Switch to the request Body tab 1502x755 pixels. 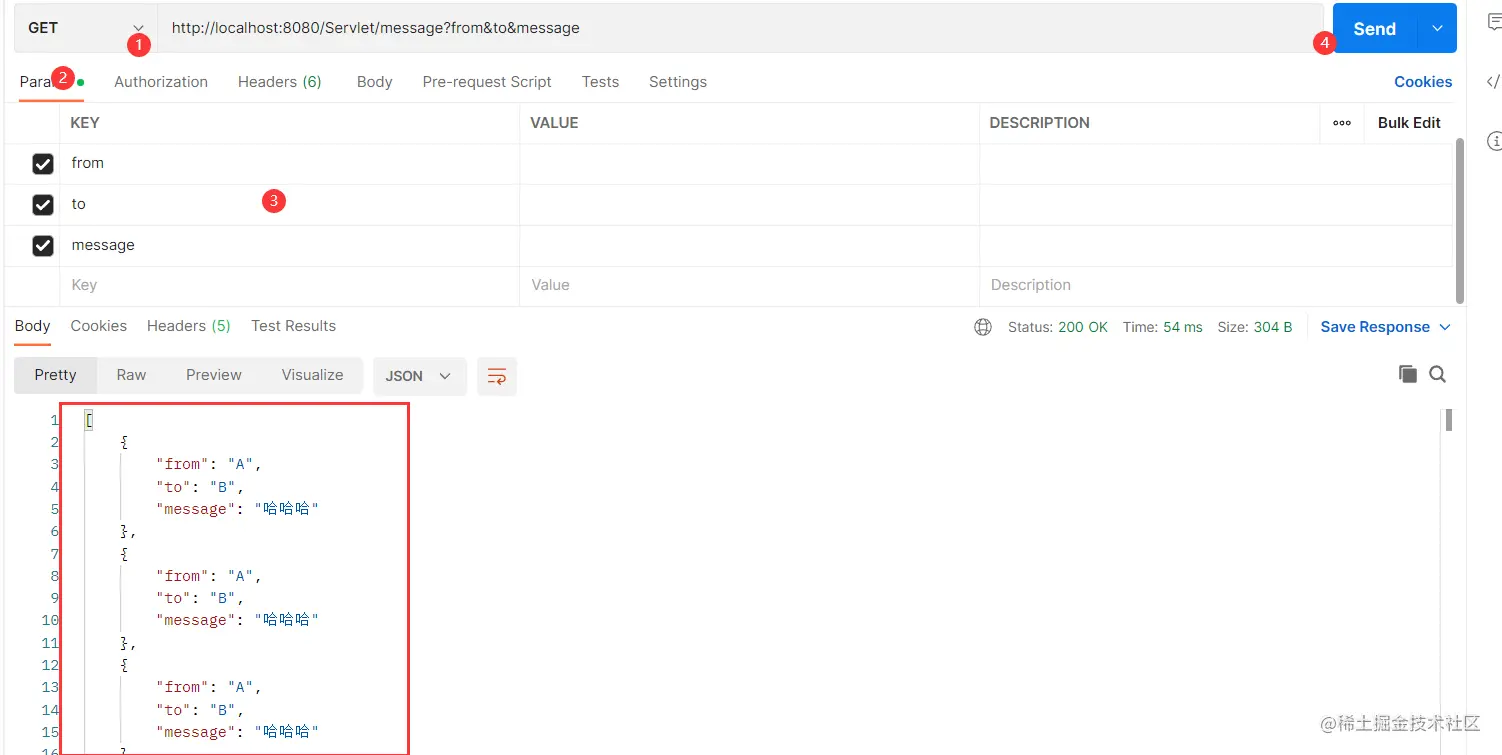click(x=375, y=82)
